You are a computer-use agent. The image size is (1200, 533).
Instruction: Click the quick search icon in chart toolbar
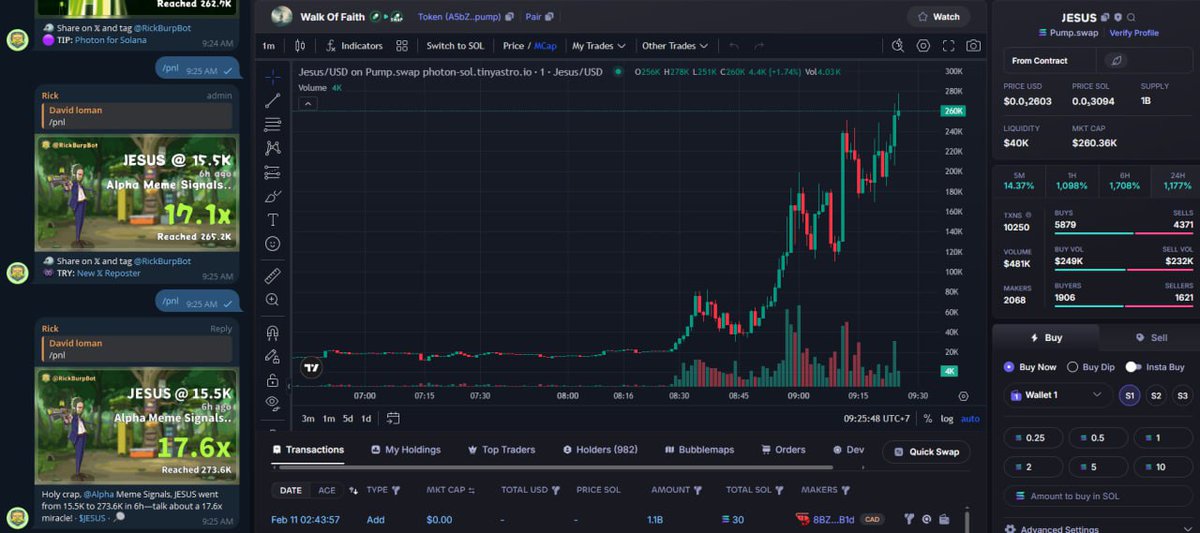coord(898,46)
